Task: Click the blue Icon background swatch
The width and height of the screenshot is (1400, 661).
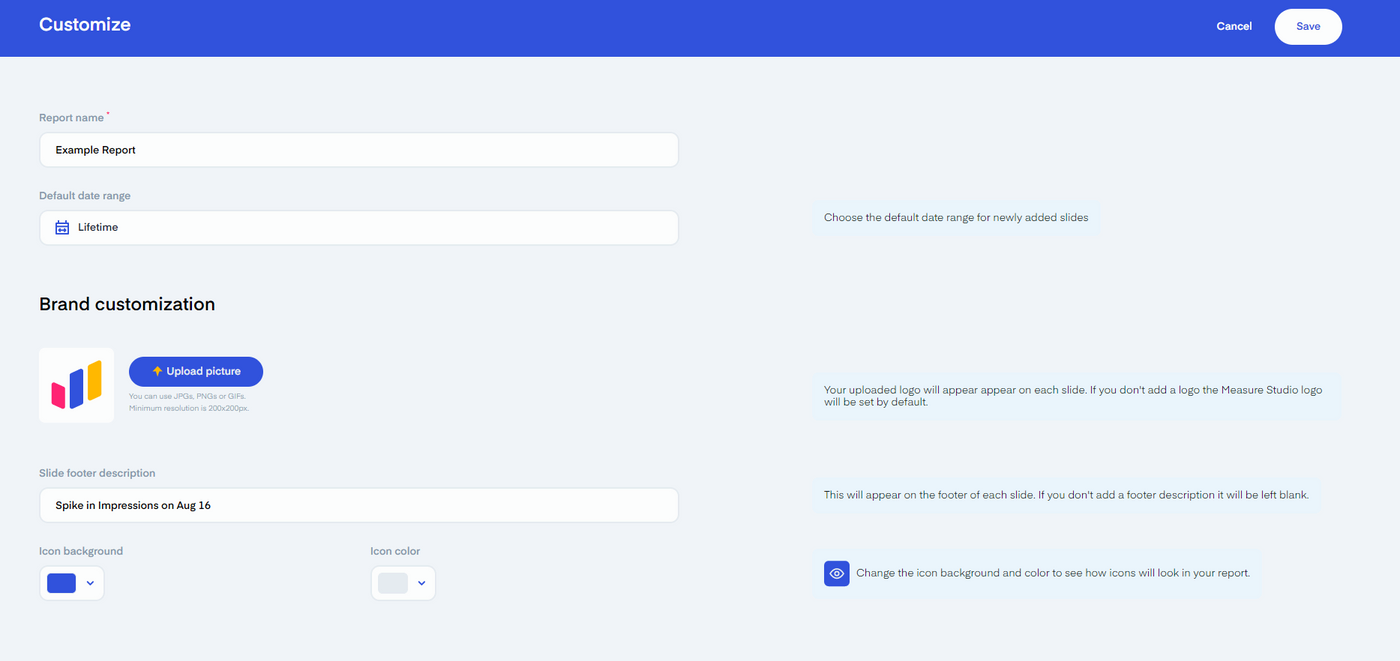Action: point(62,583)
